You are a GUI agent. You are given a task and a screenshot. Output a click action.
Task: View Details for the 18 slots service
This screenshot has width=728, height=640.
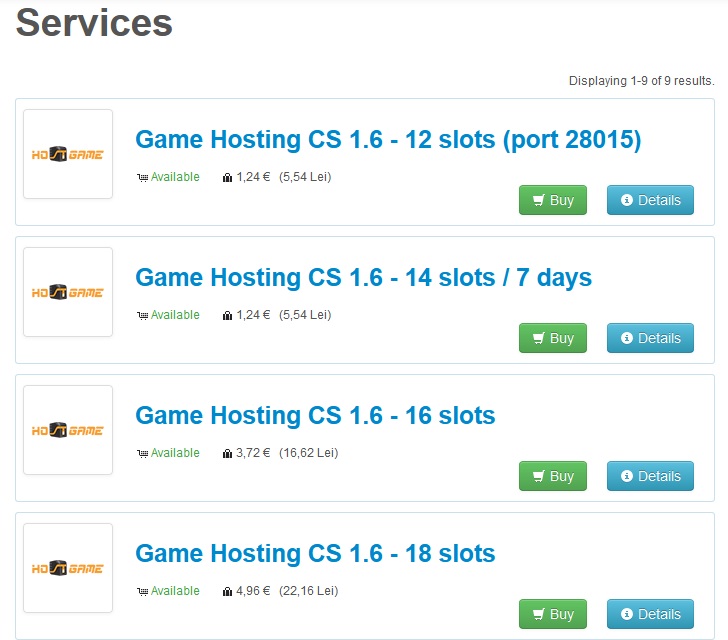point(650,614)
